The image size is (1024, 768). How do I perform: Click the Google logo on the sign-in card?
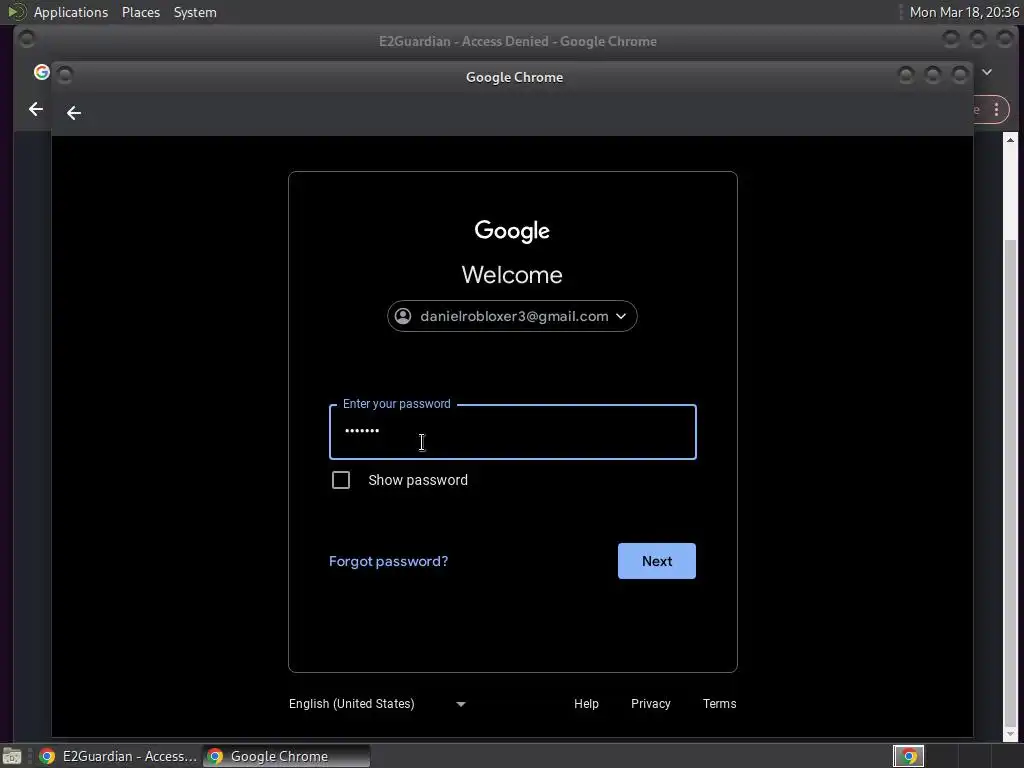[512, 231]
